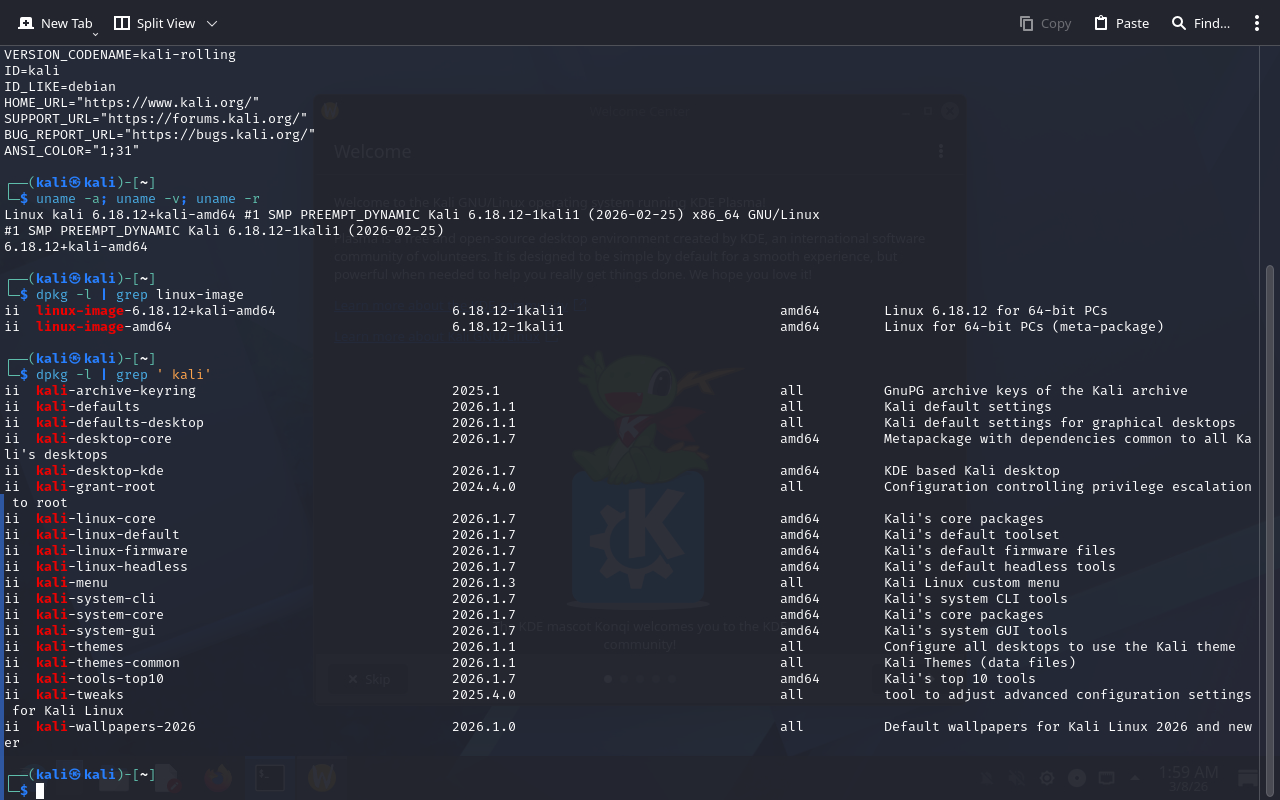Screen dimensions: 1280x800
Task: Click the 'dpkg -l | grep linux-image' command
Action: [x=140, y=295]
